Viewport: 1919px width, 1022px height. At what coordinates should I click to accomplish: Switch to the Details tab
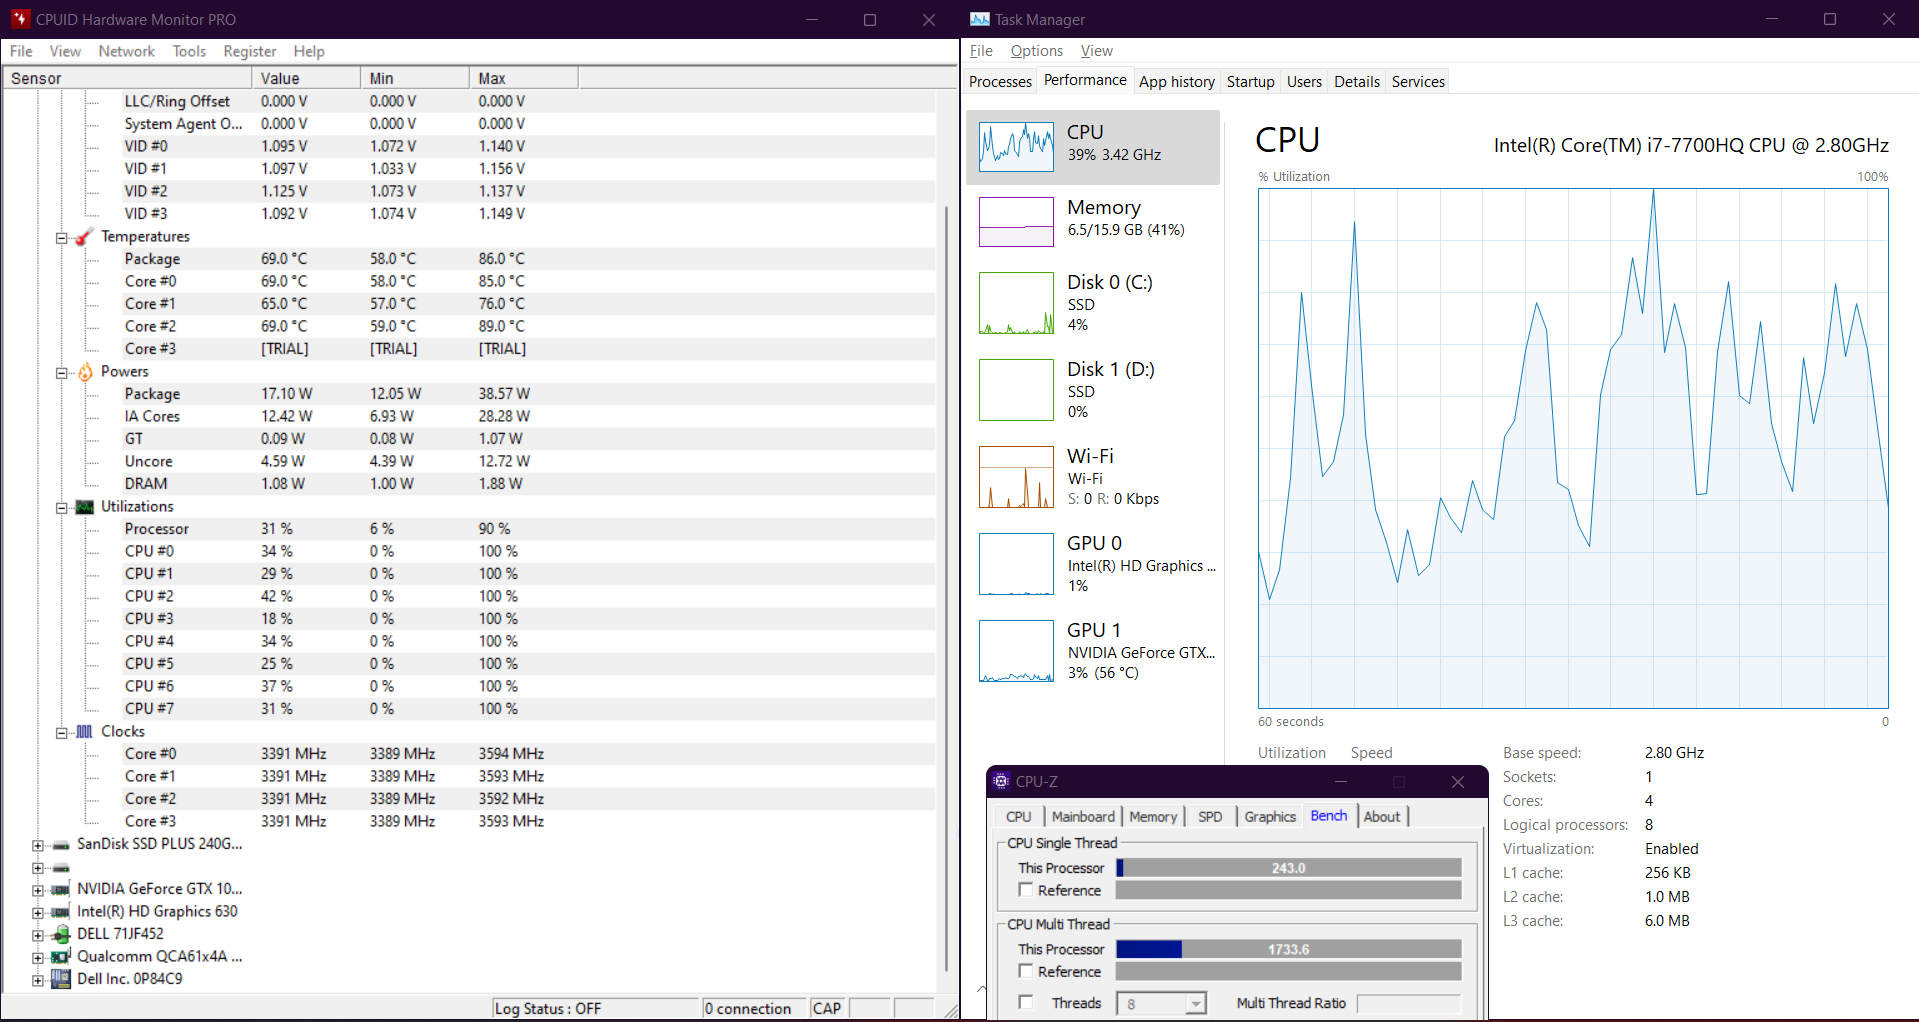pos(1357,82)
